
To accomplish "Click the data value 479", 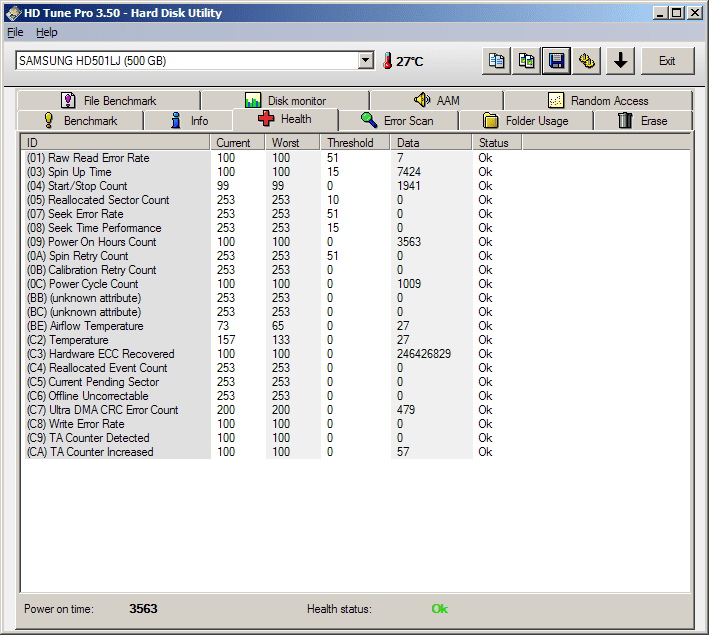I will [406, 410].
